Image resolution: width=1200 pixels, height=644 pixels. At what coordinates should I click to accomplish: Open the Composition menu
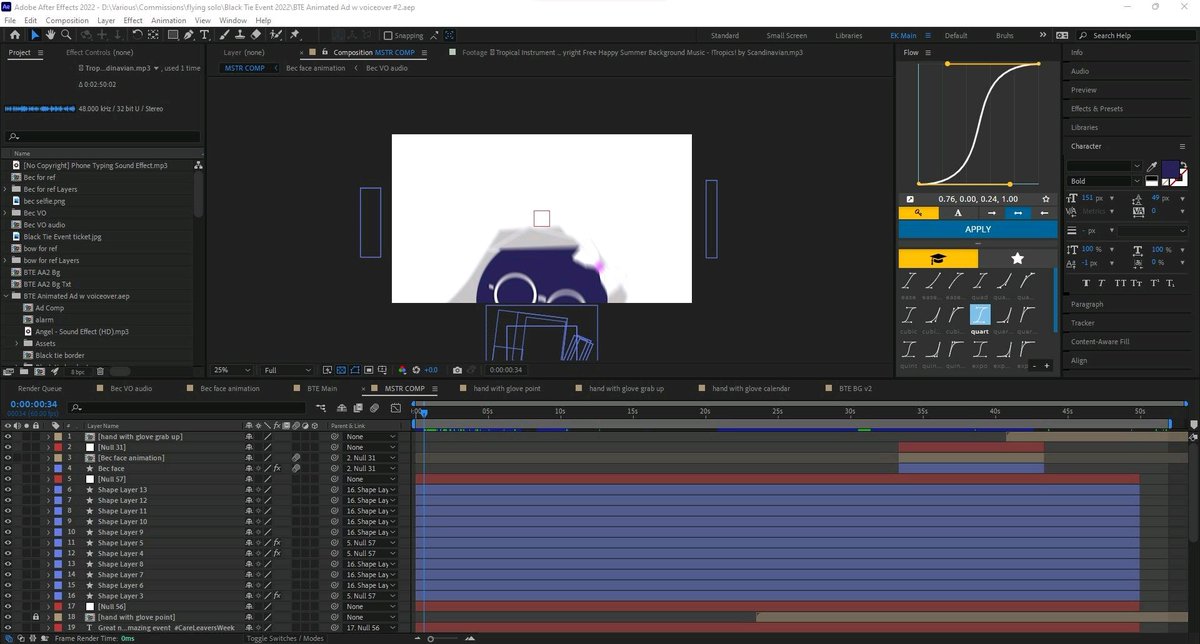point(67,20)
